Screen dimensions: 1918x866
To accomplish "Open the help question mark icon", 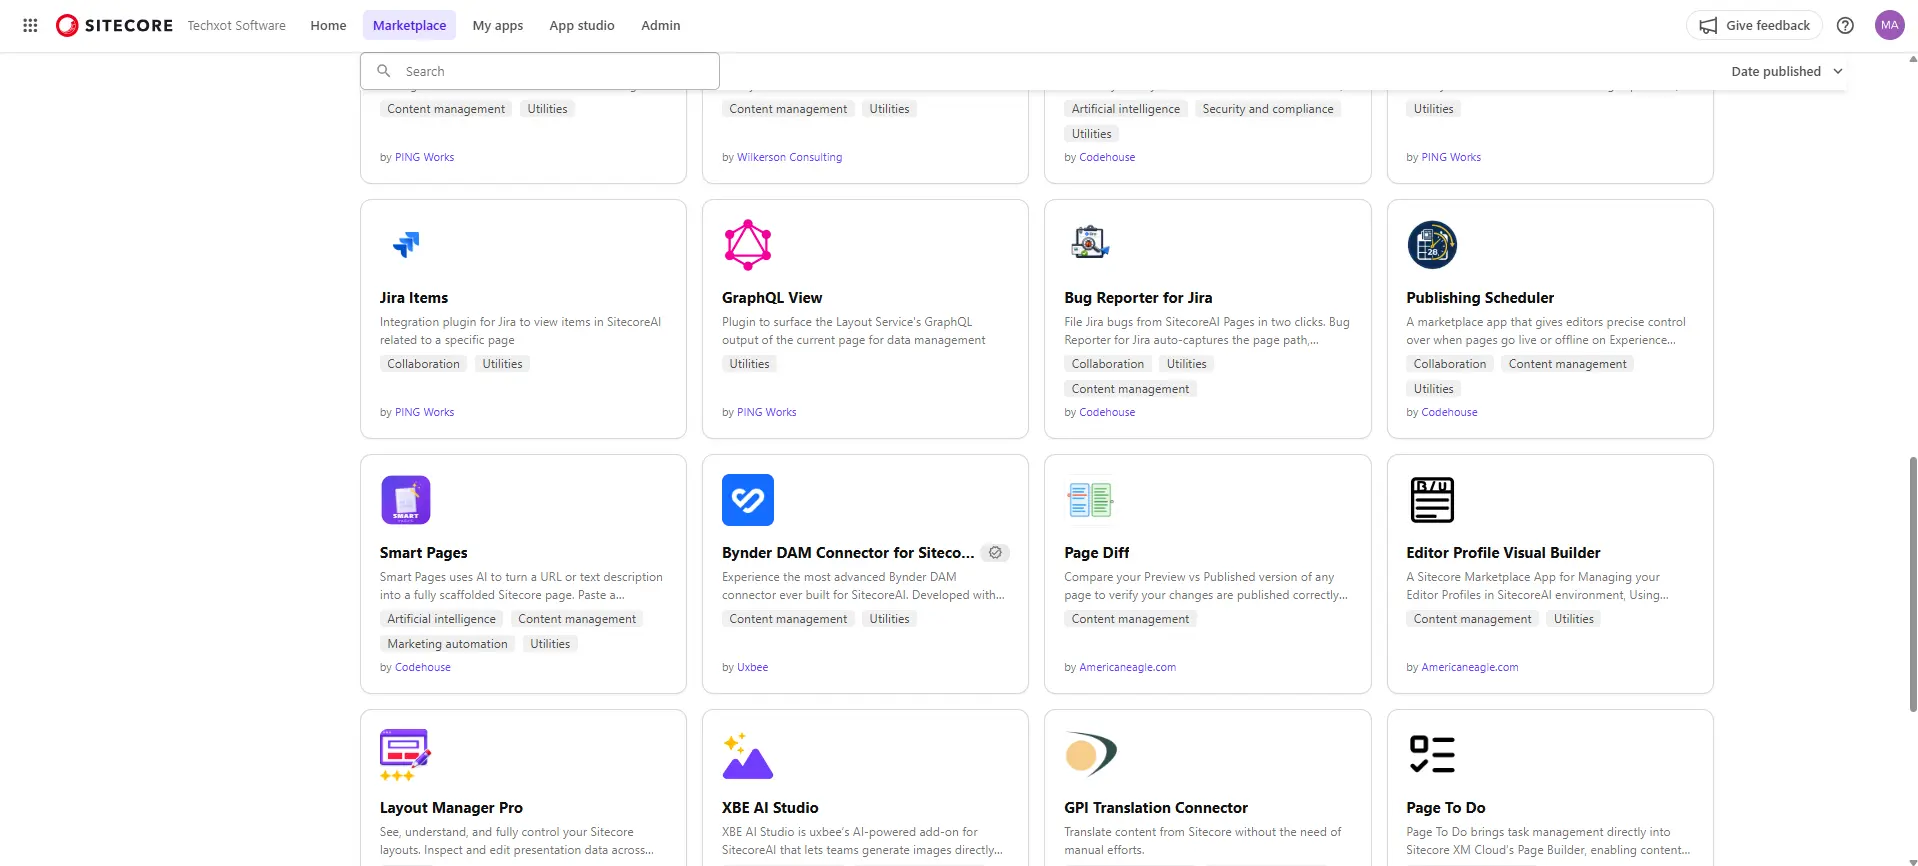I will click(1845, 25).
